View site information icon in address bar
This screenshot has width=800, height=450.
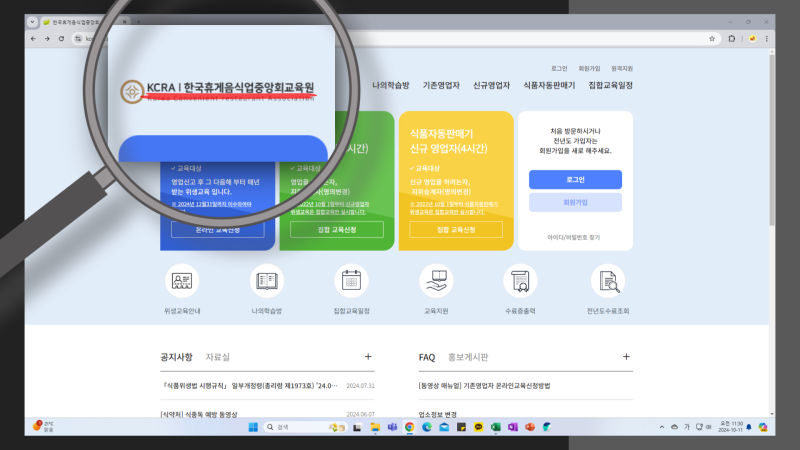pyautogui.click(x=78, y=39)
